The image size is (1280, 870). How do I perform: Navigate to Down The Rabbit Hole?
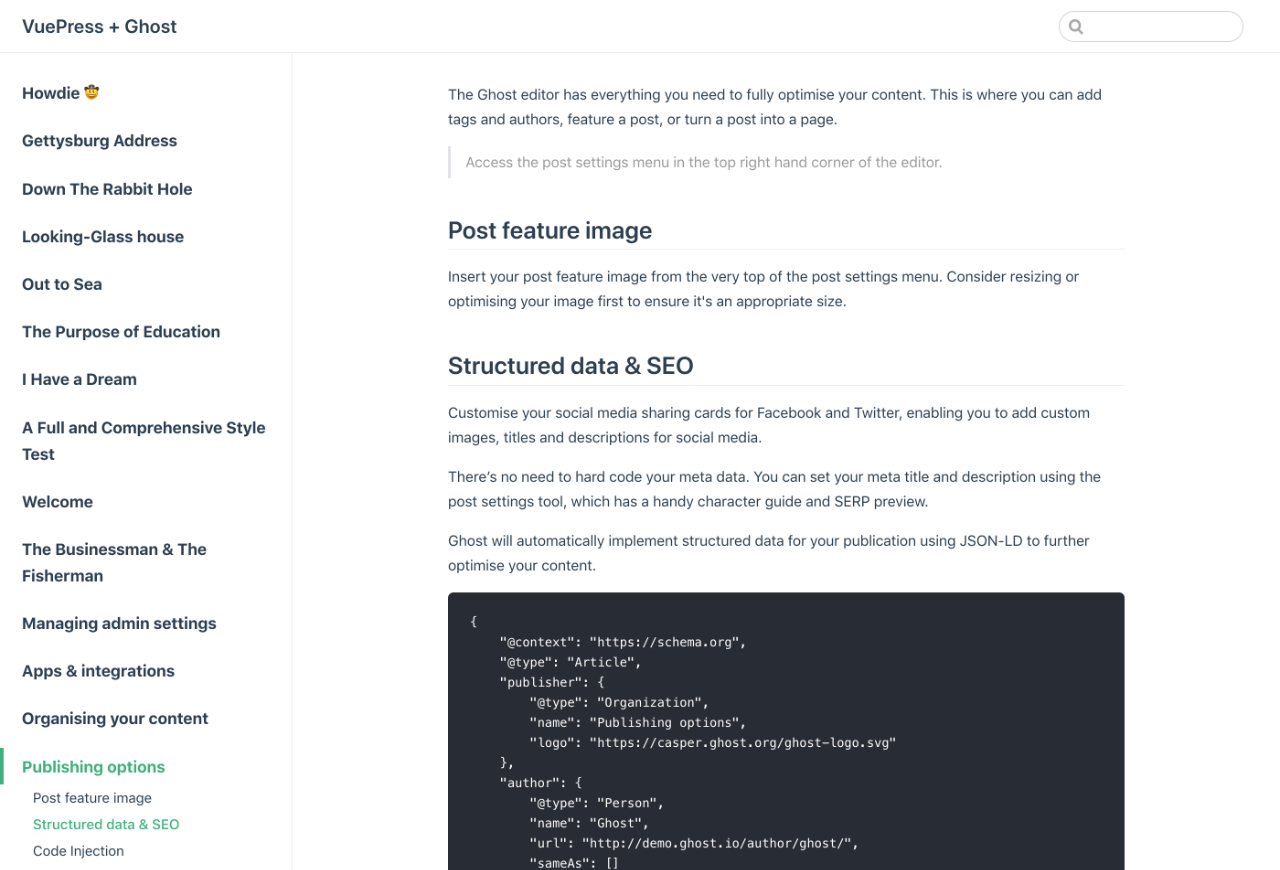[107, 189]
